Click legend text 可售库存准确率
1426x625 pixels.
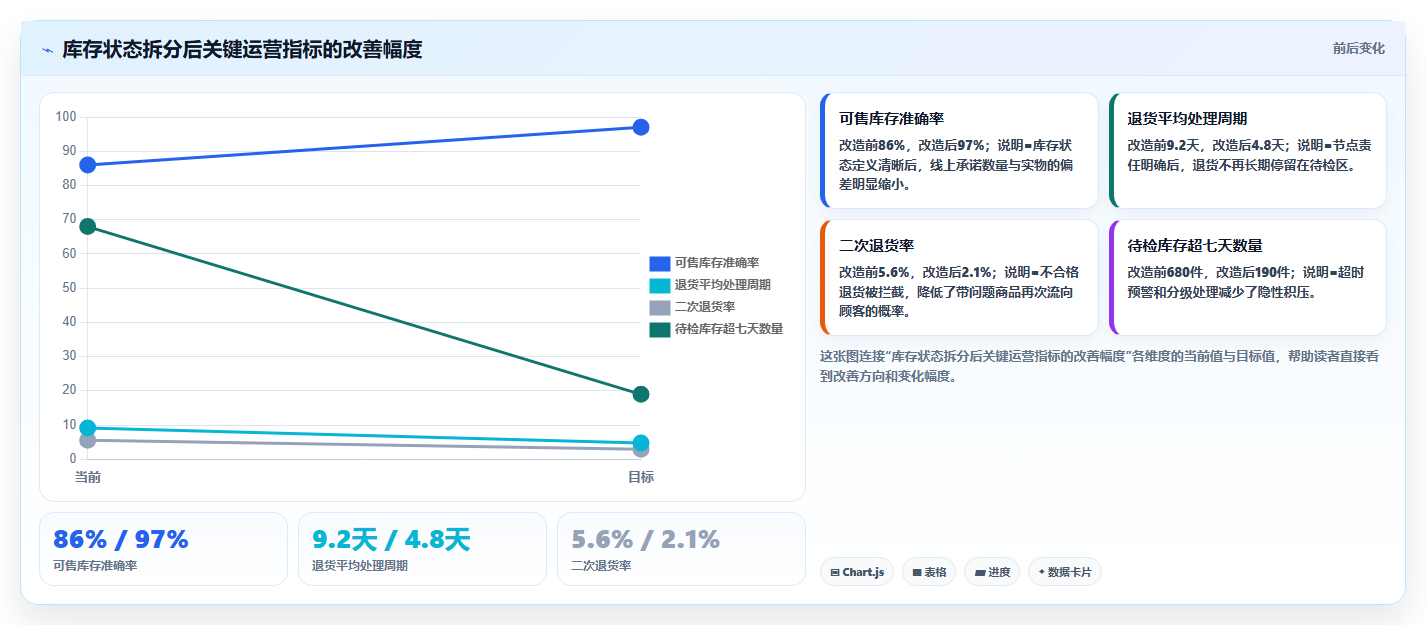pyautogui.click(x=717, y=263)
